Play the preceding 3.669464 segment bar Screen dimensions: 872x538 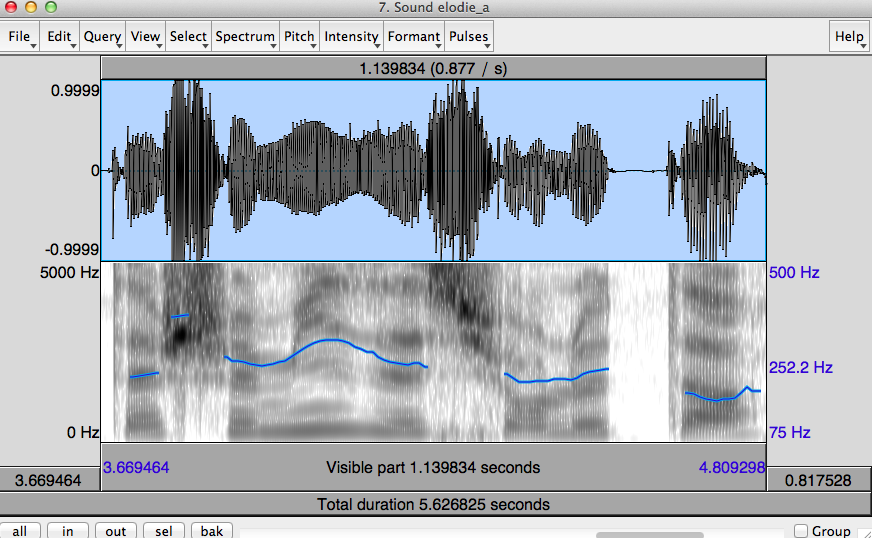coord(49,480)
